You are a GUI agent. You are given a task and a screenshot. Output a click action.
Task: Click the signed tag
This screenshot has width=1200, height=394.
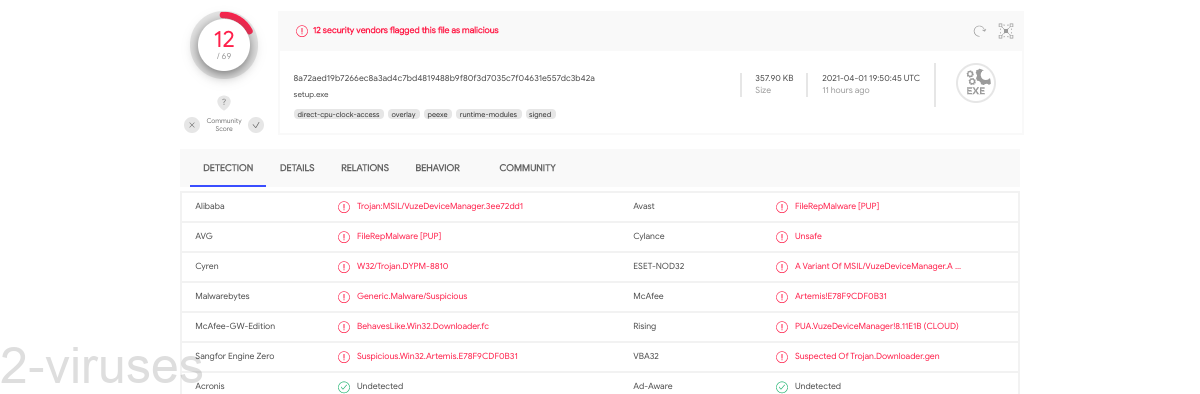540,114
